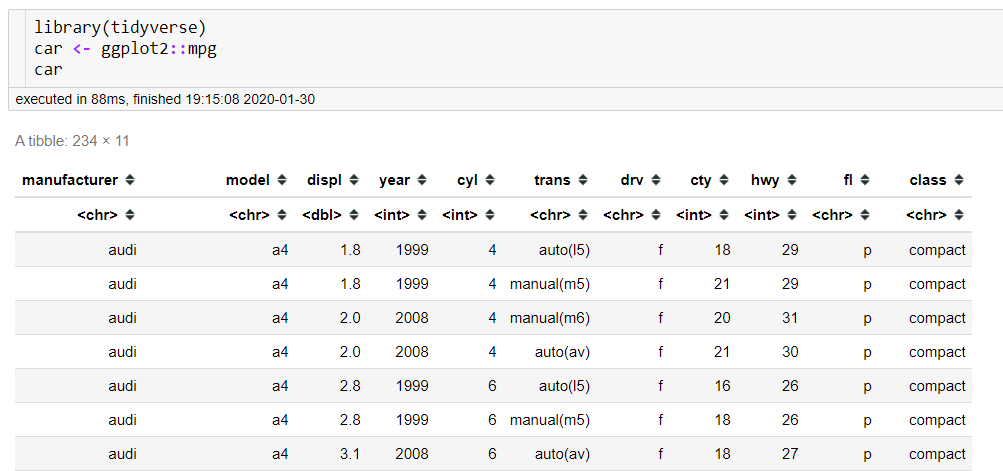1003x471 pixels.
Task: Click the hwy value 31 cell
Action: (x=788, y=318)
